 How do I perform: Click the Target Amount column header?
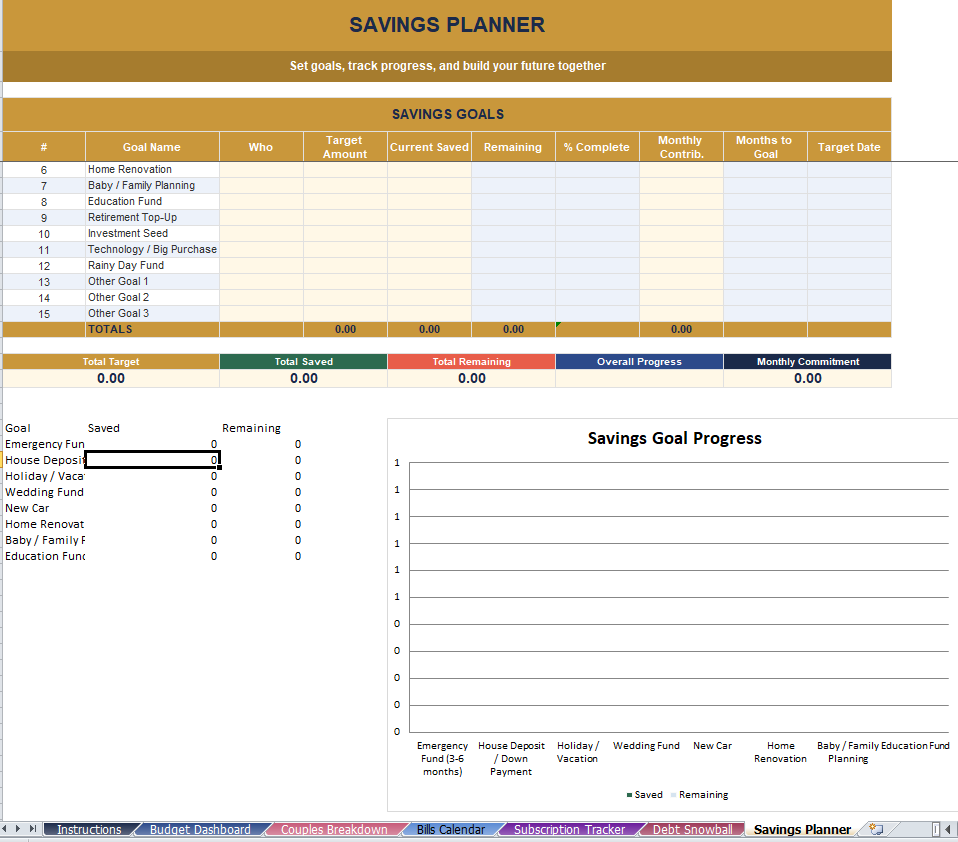click(x=345, y=147)
